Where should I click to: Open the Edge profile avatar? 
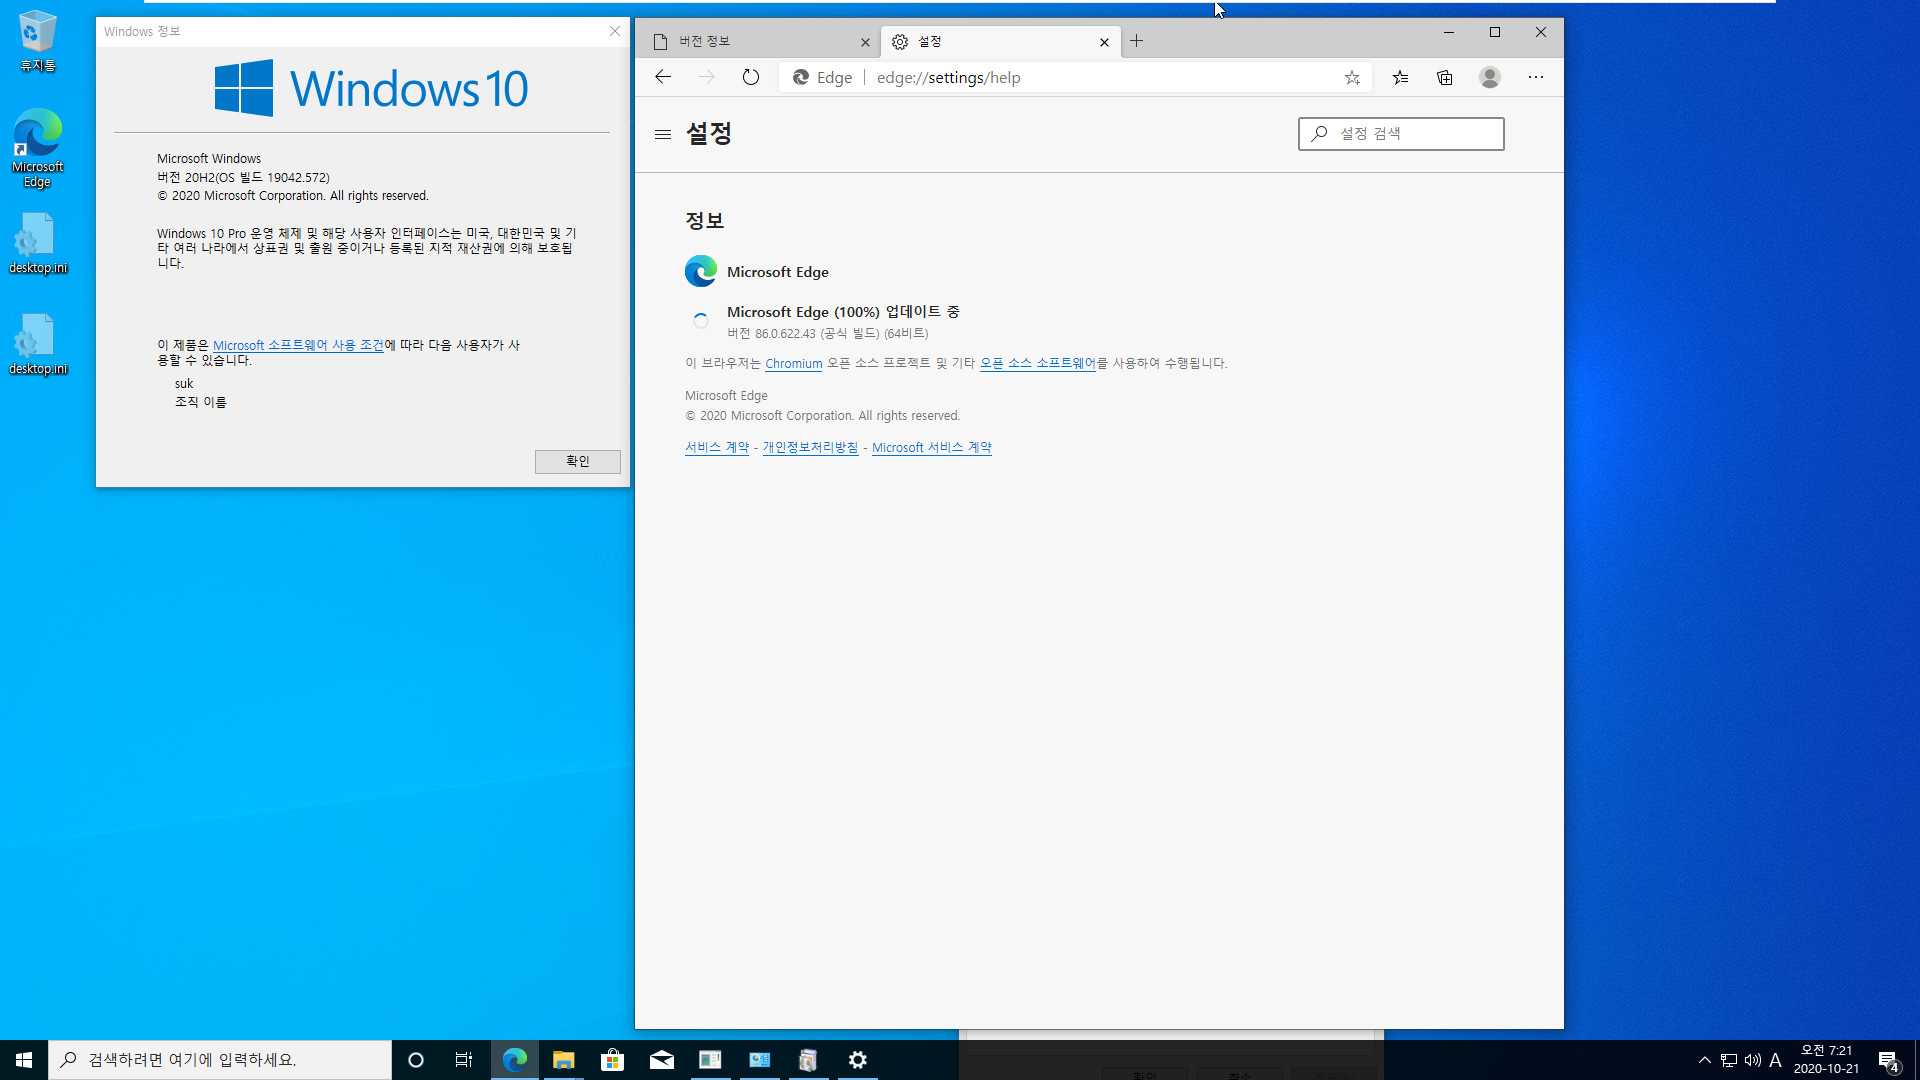[1490, 77]
